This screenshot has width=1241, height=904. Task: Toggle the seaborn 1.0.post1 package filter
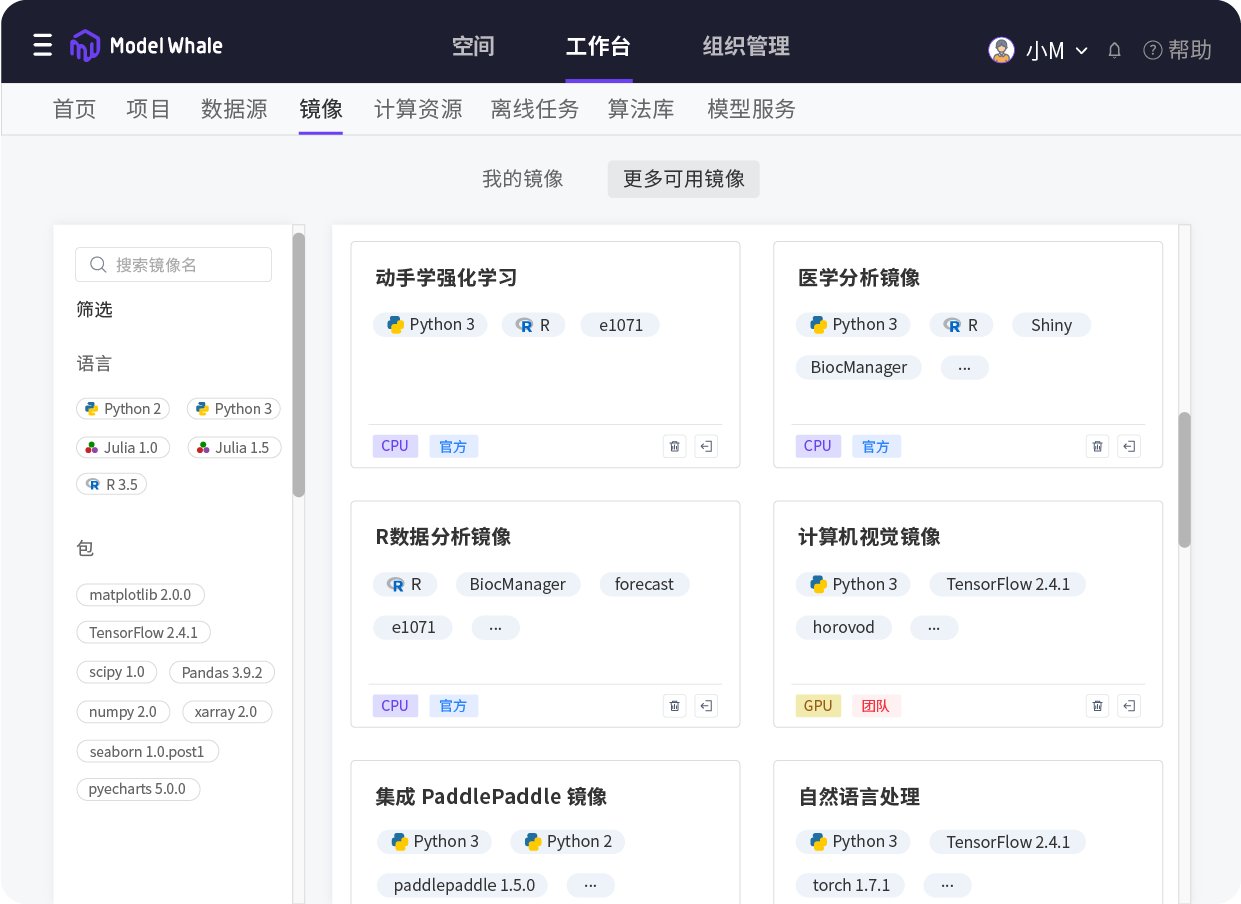coord(147,751)
